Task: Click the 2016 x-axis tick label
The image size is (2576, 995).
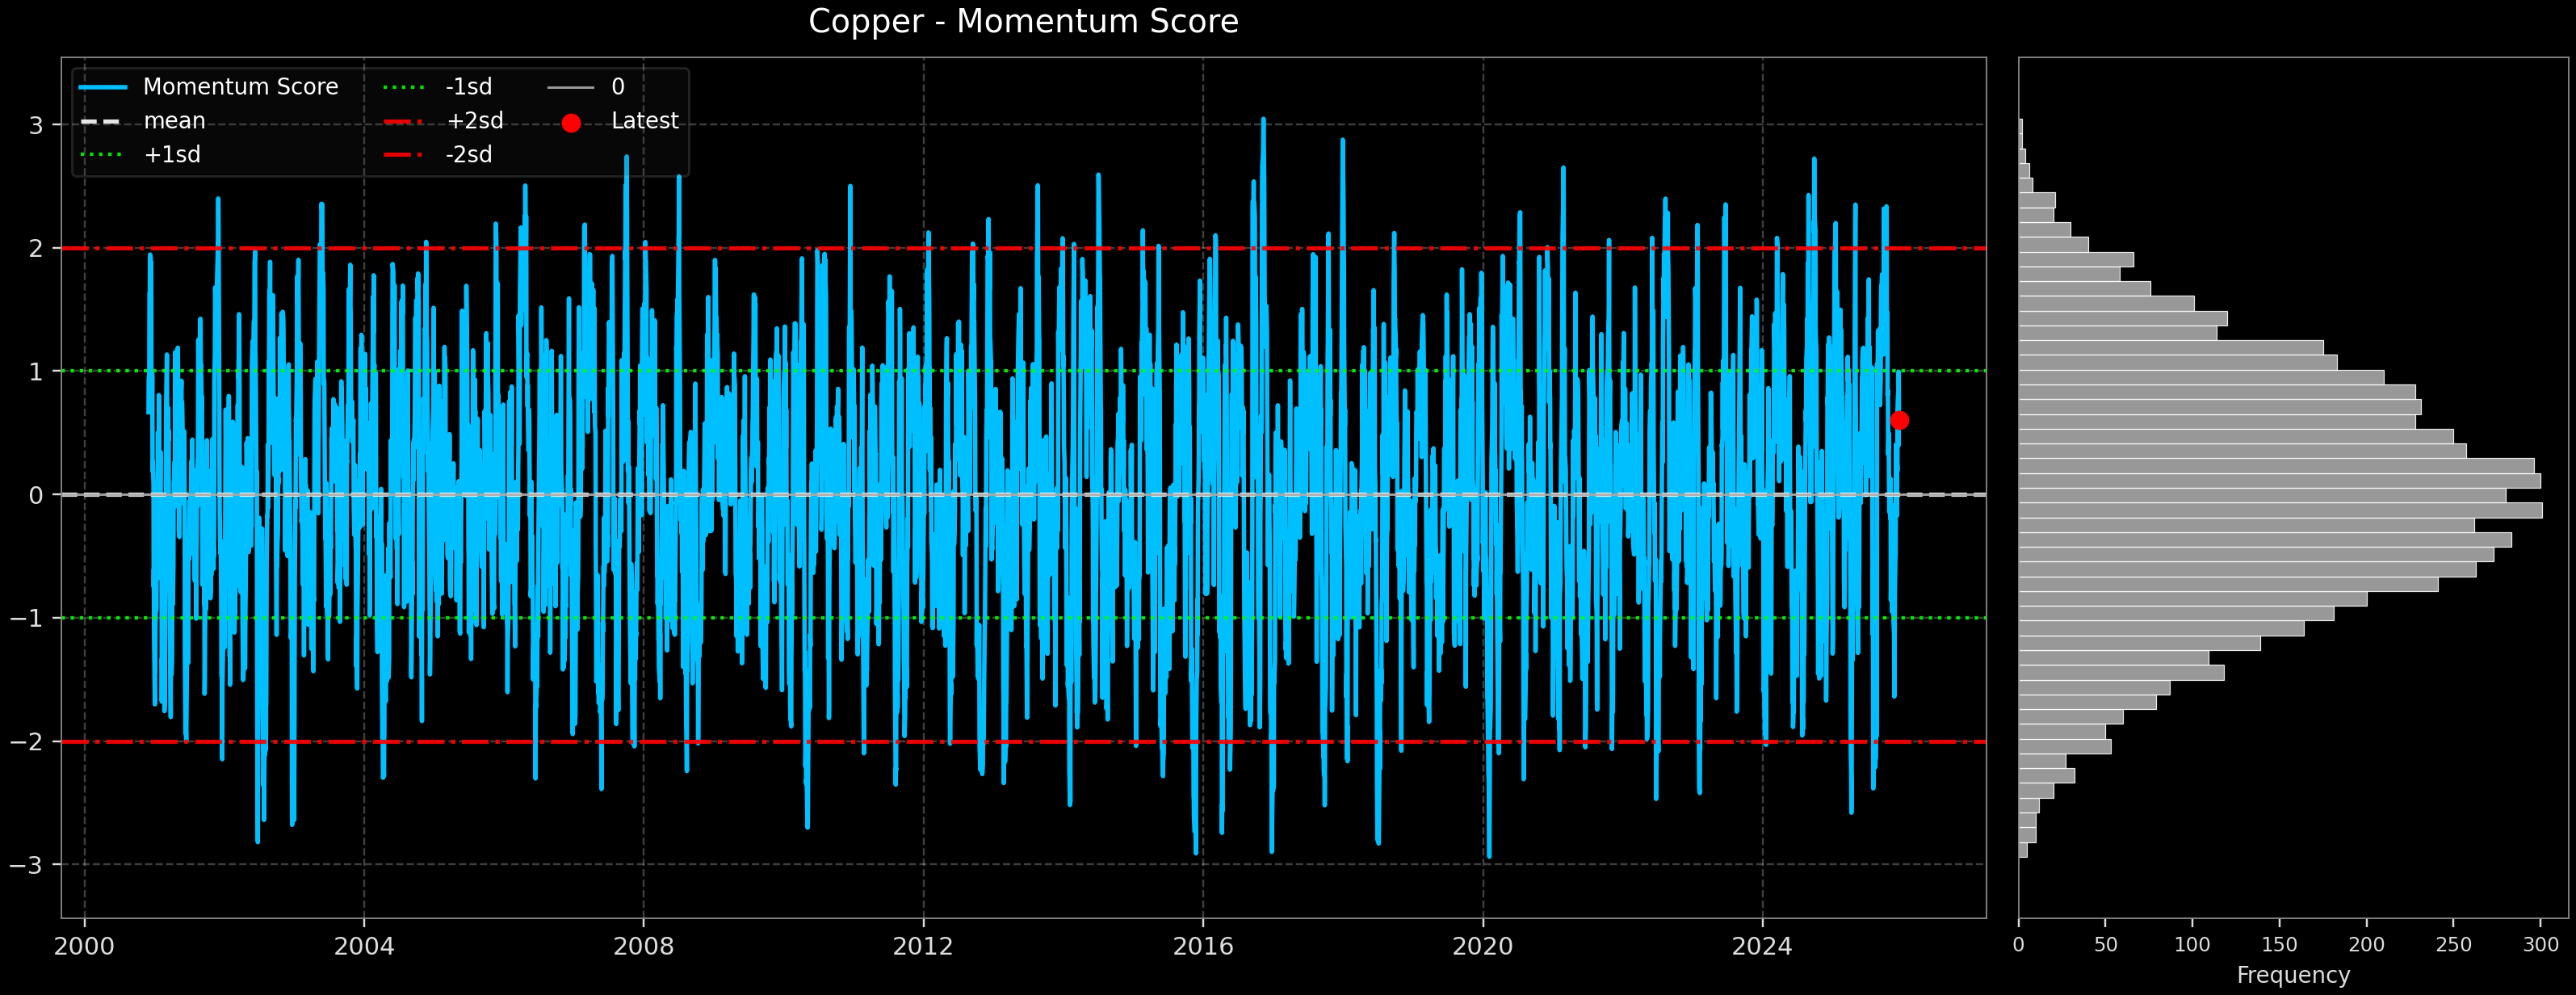Action: [x=1203, y=946]
